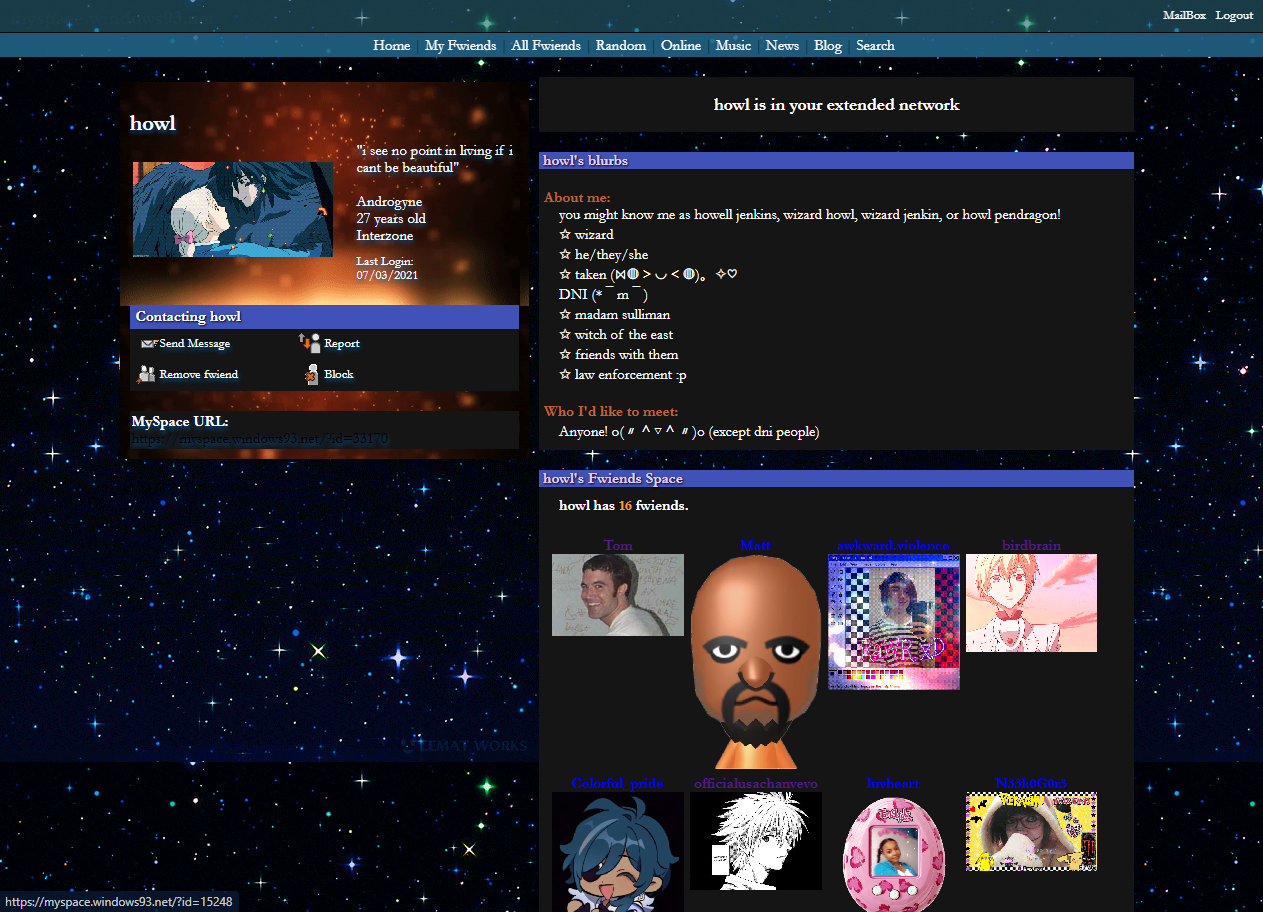
Task: Open All Fwiends list
Action: 546,46
